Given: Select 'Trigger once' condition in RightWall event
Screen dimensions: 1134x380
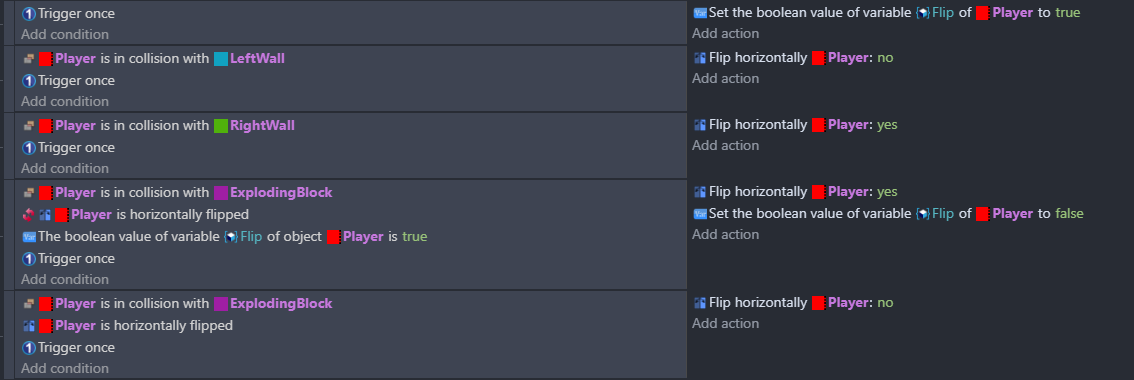Looking at the screenshot, I should (69, 148).
